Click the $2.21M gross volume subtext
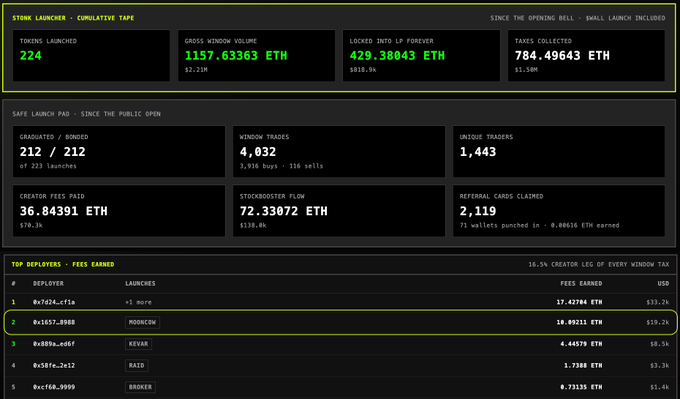This screenshot has height=399, width=680. pyautogui.click(x=196, y=70)
